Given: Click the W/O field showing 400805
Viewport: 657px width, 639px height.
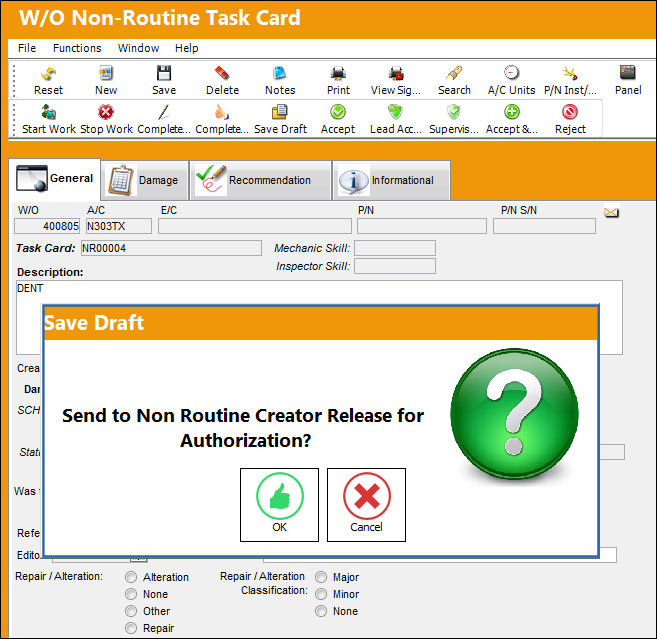Looking at the screenshot, I should coord(47,226).
